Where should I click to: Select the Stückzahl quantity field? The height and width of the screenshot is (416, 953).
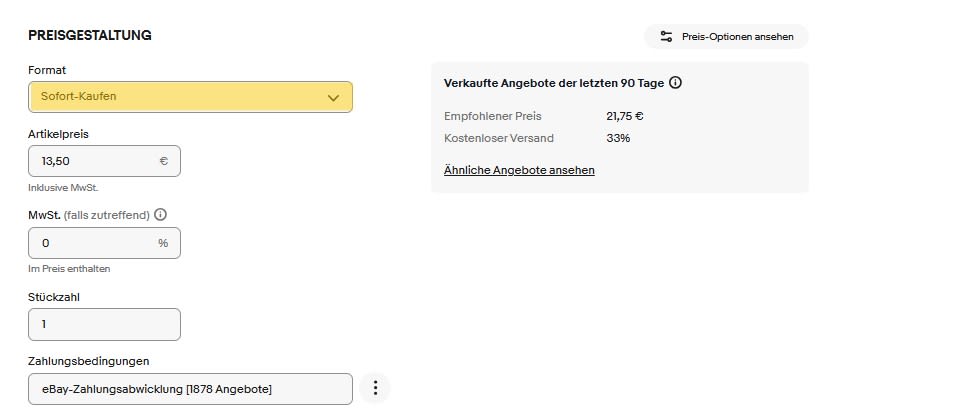[x=105, y=324]
